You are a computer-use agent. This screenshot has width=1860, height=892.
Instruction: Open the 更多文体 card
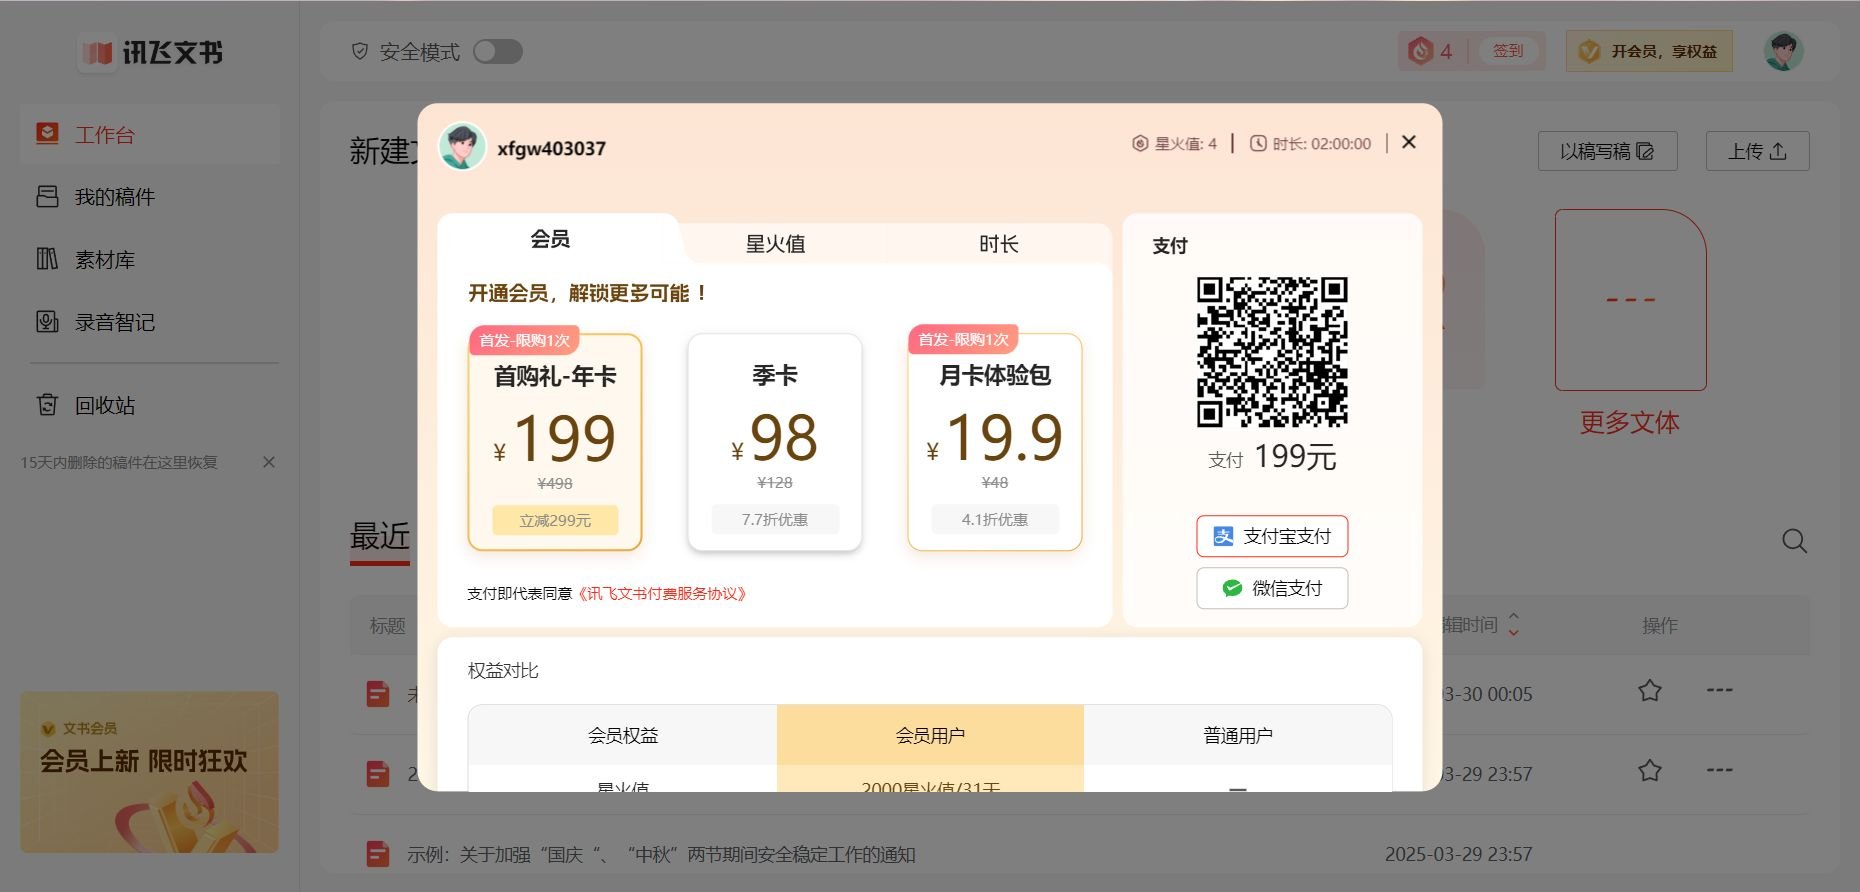1630,322
